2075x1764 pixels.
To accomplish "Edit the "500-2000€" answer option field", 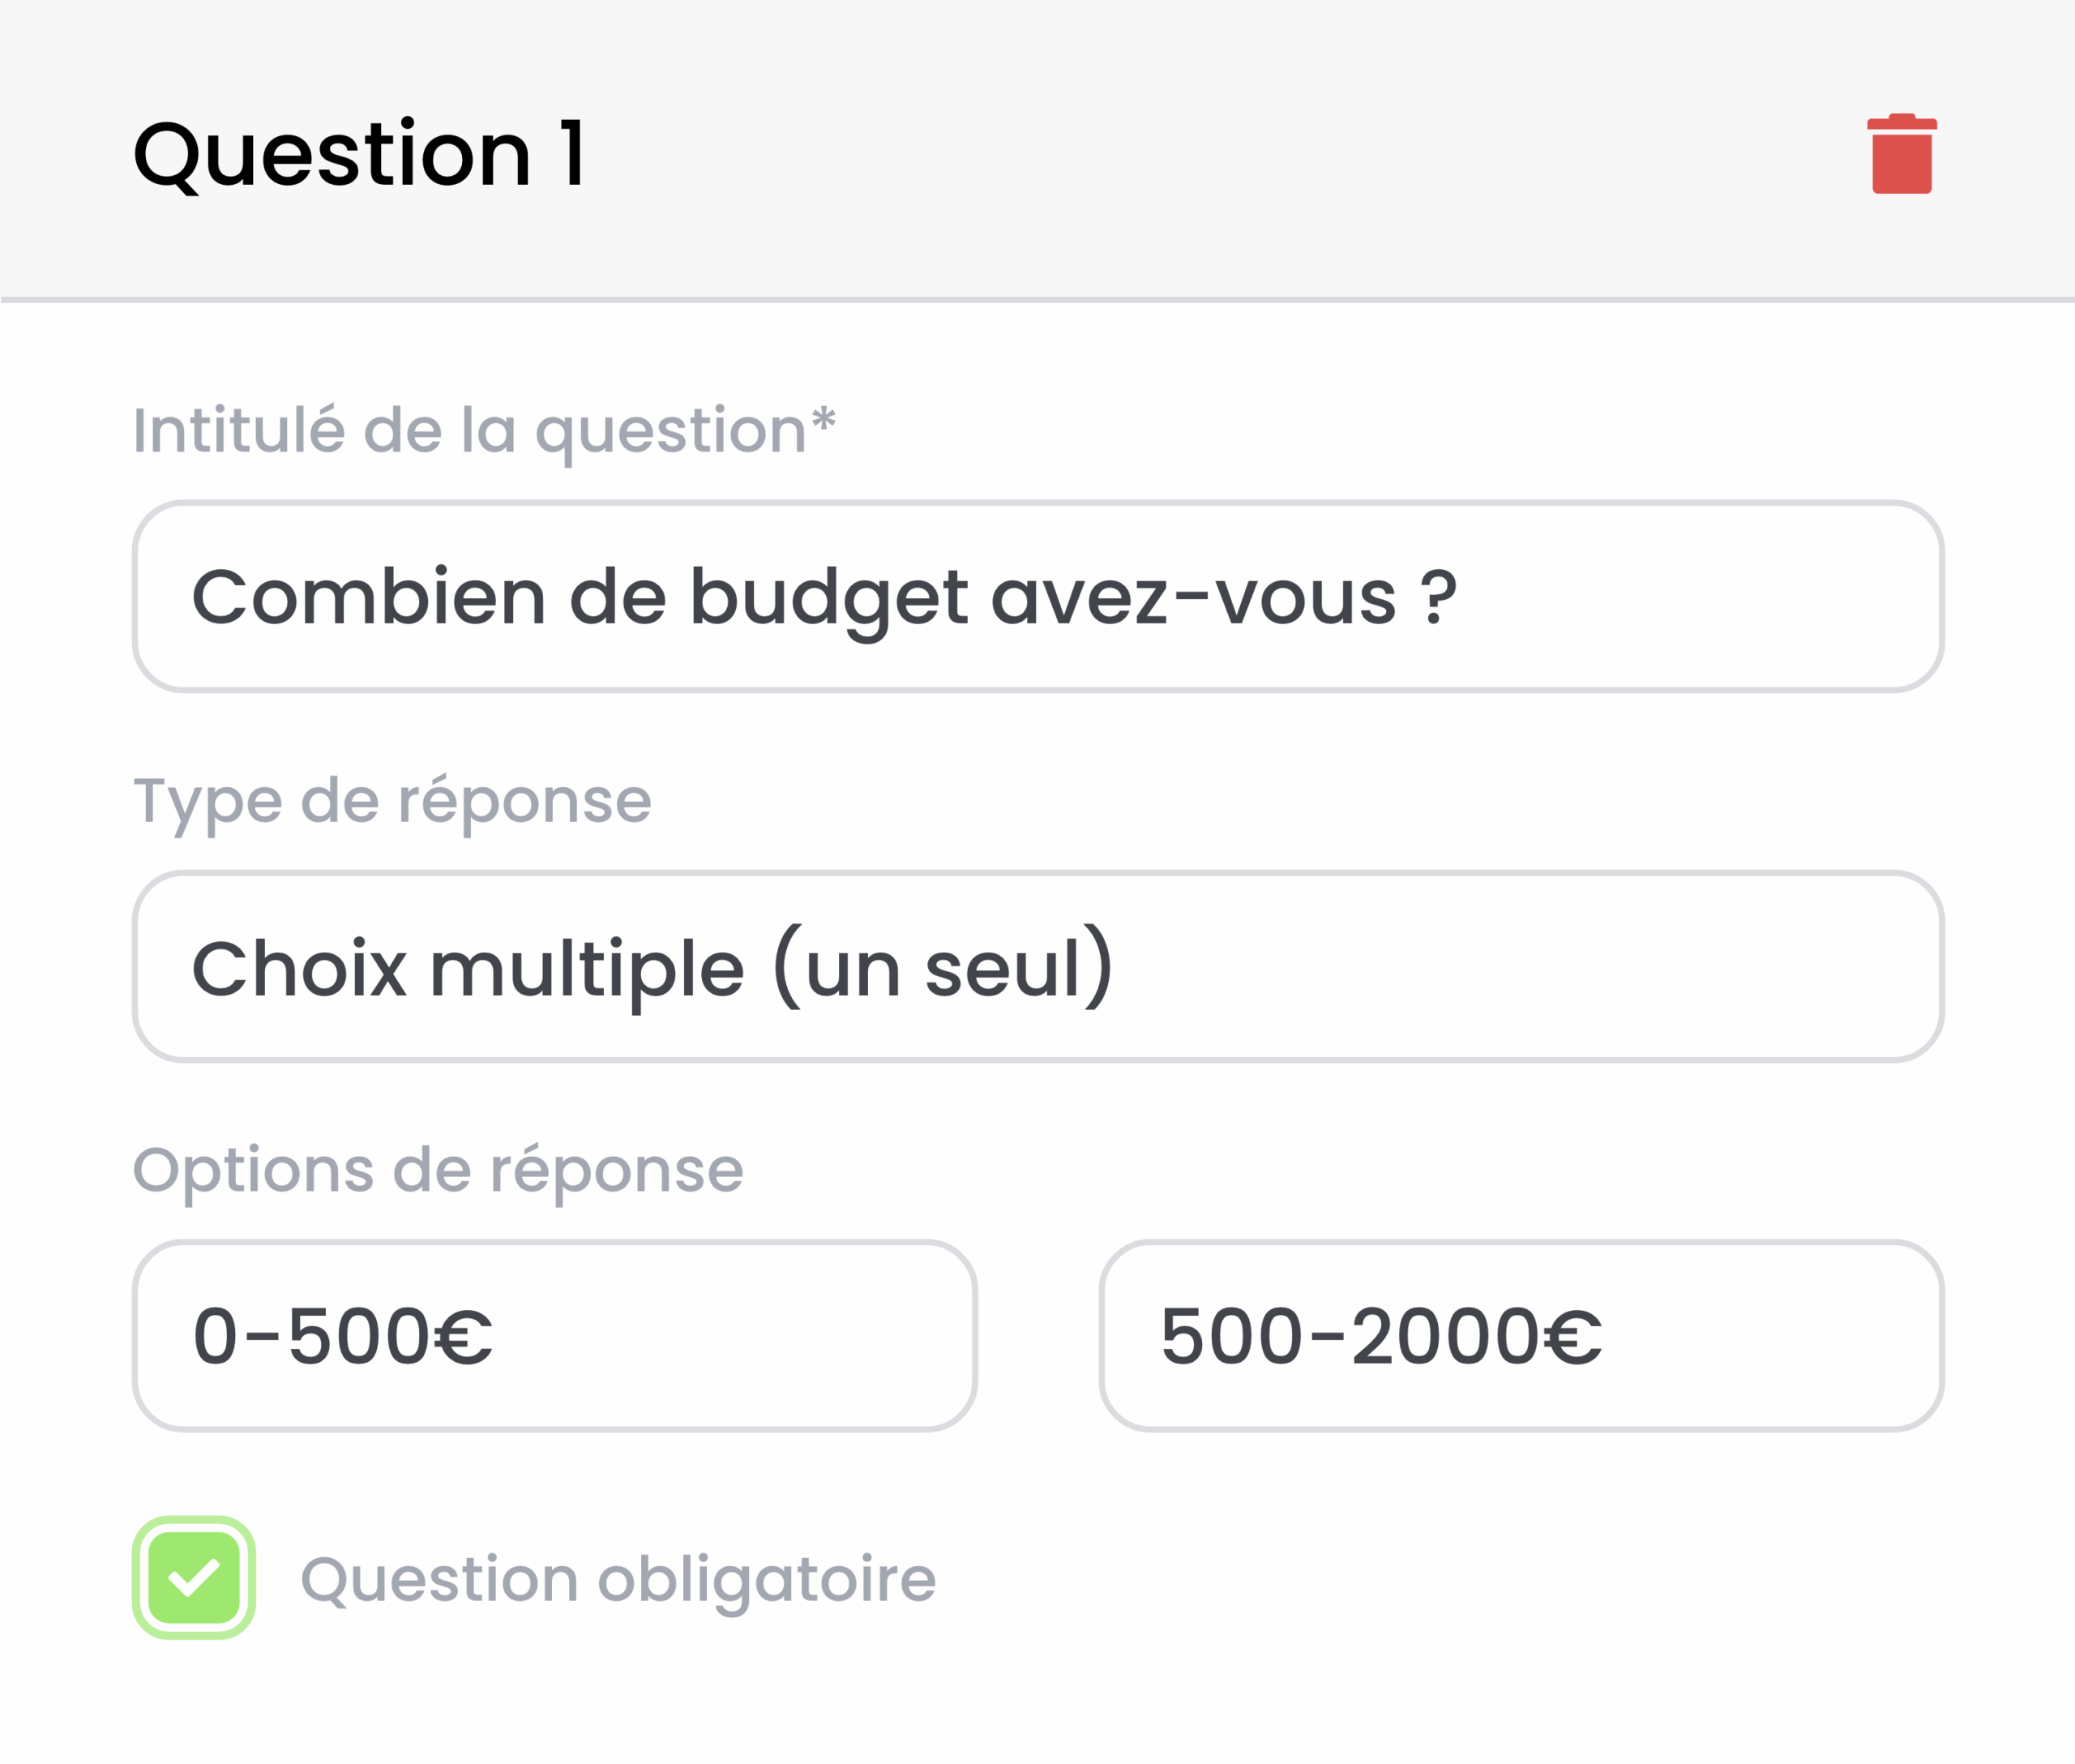I will click(1521, 1336).
